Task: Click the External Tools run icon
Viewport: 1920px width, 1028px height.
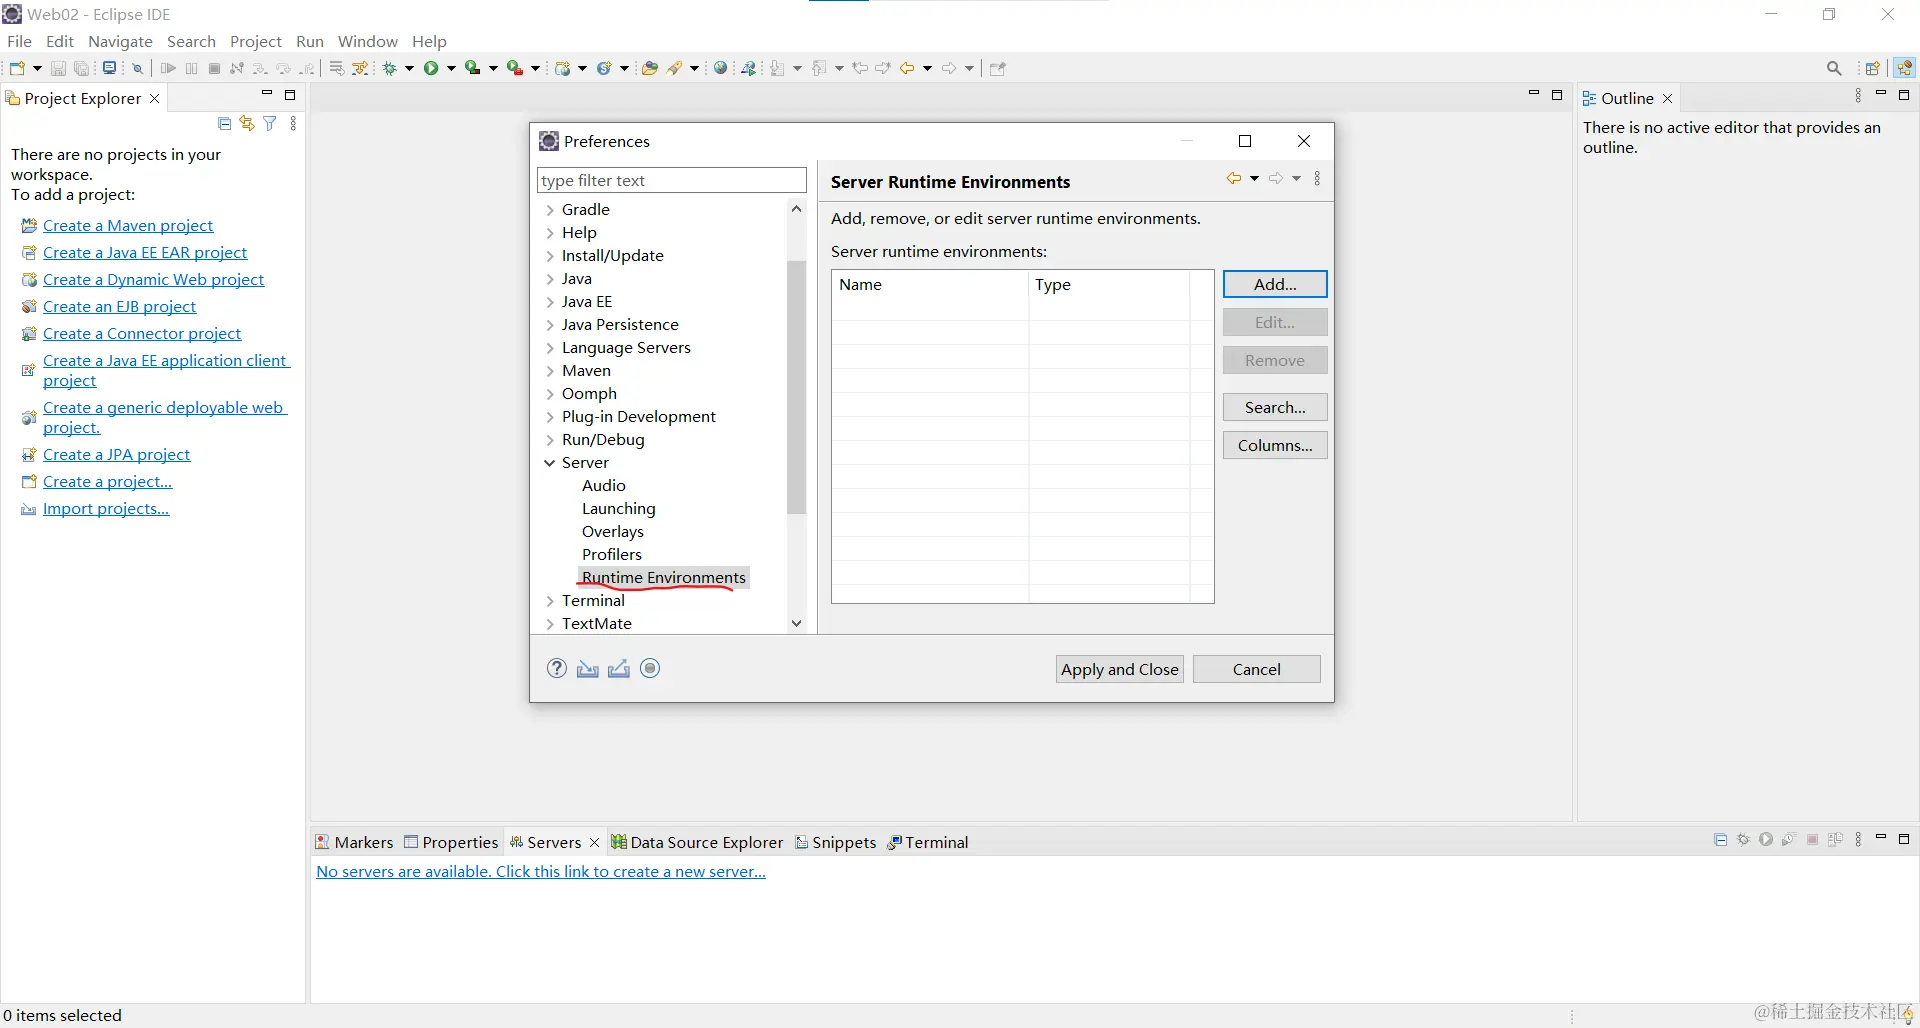Action: click(515, 68)
